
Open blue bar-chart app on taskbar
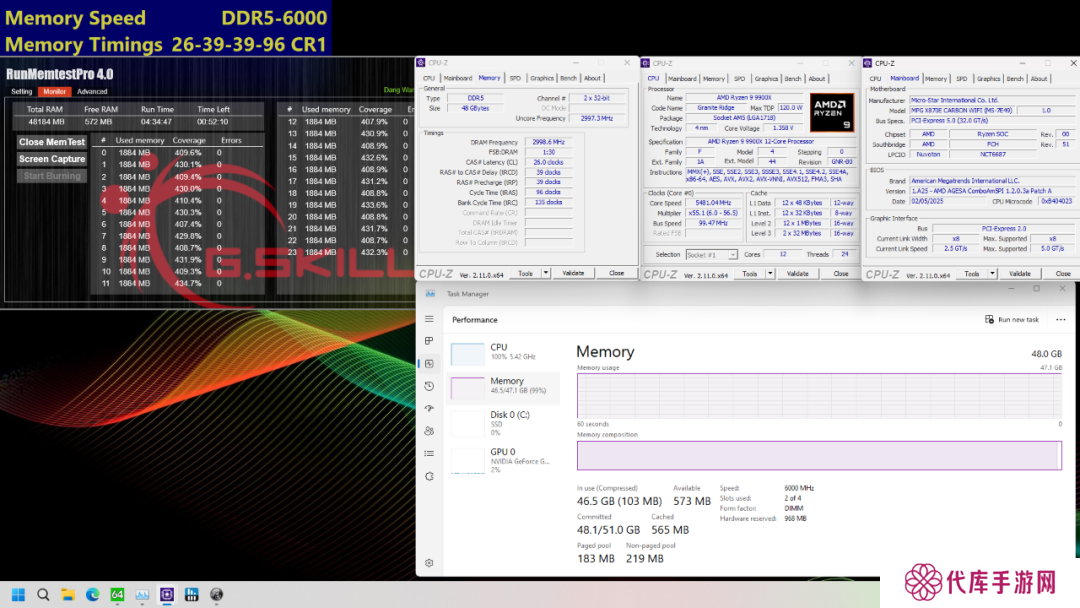191,594
